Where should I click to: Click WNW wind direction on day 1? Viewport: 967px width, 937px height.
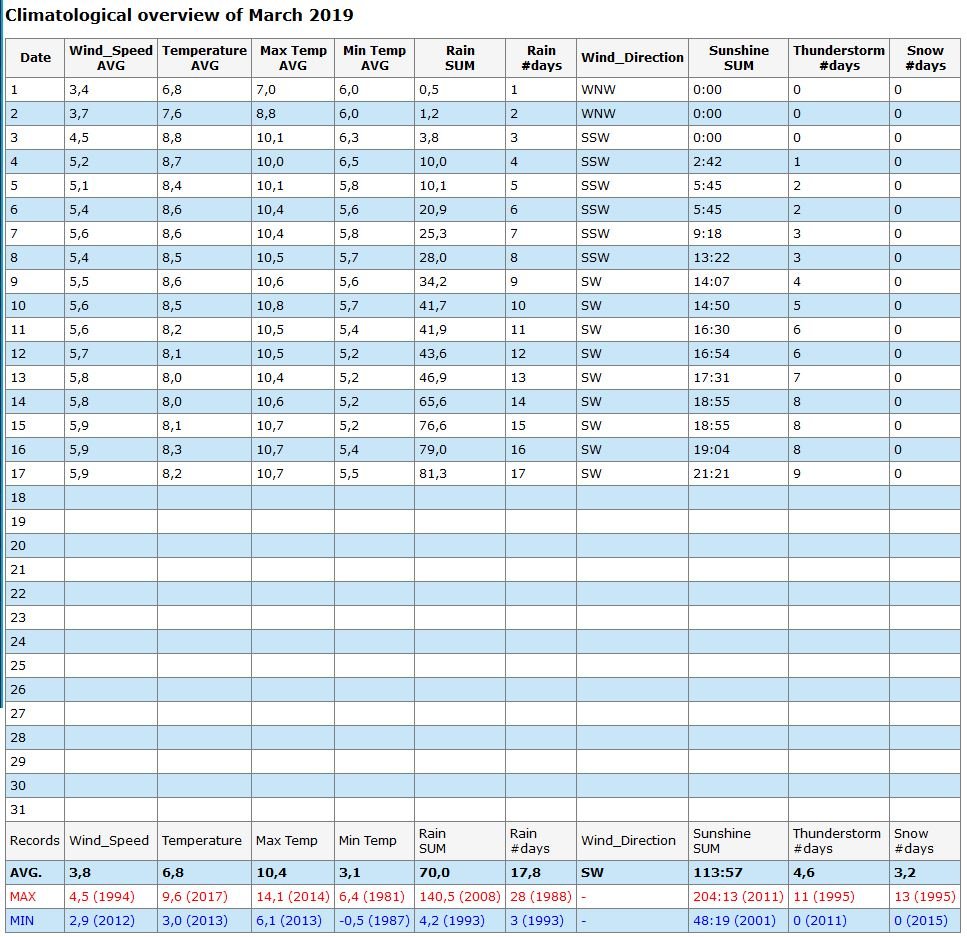pos(598,90)
